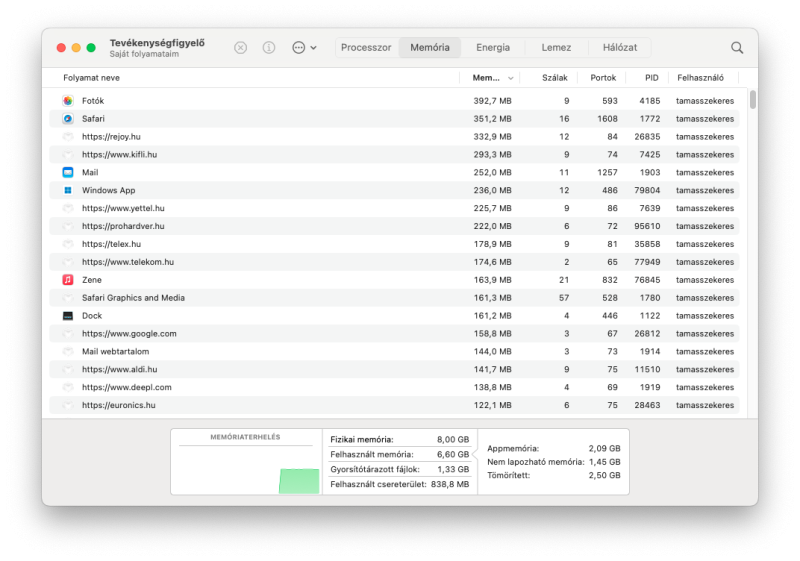Image resolution: width=800 pixels, height=561 pixels.
Task: Click the Felhasznált memória 6,60 GB value
Action: pyautogui.click(x=453, y=454)
